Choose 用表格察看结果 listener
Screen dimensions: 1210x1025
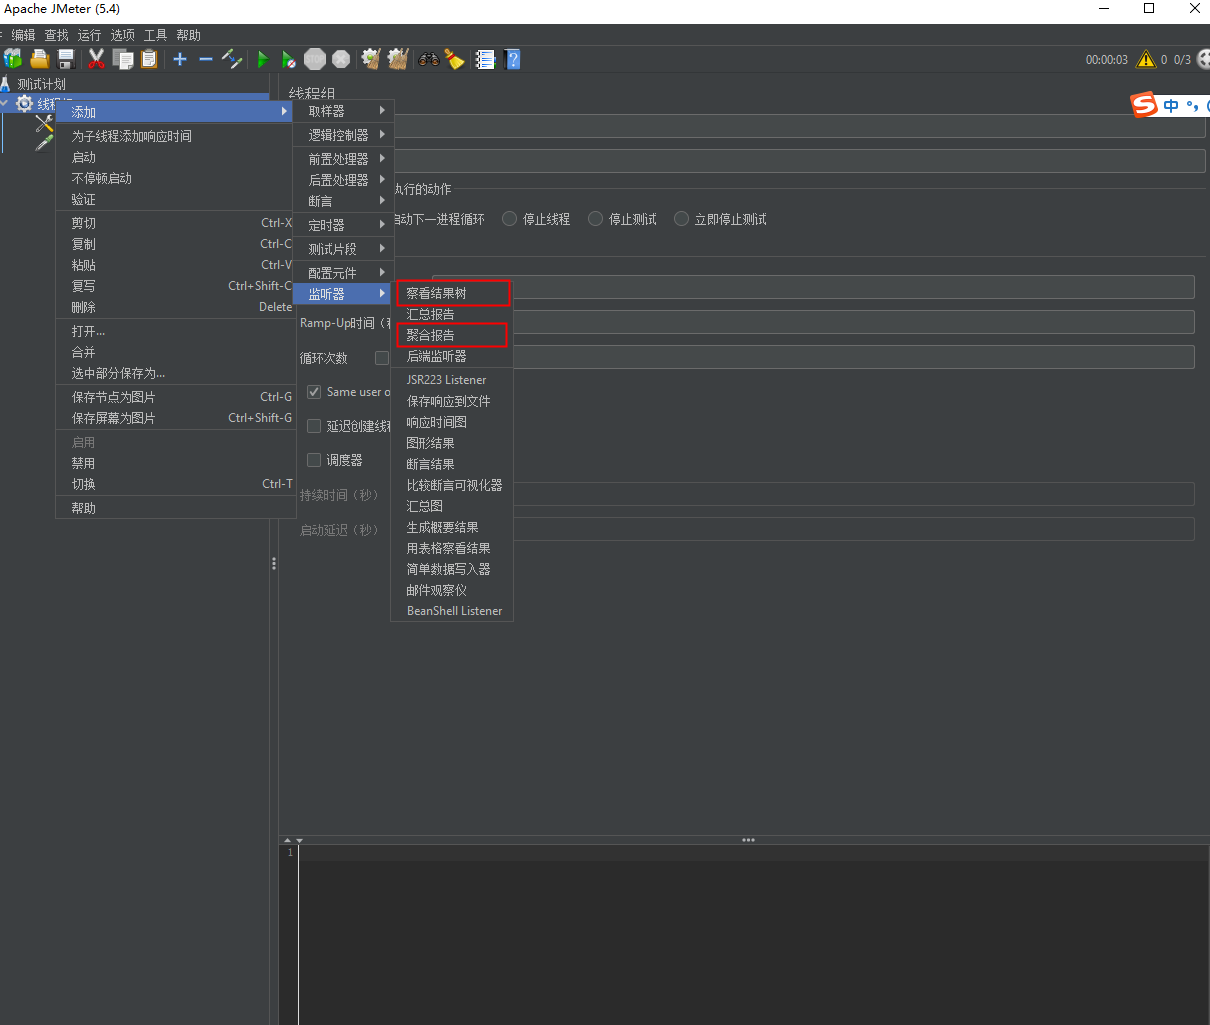point(452,548)
